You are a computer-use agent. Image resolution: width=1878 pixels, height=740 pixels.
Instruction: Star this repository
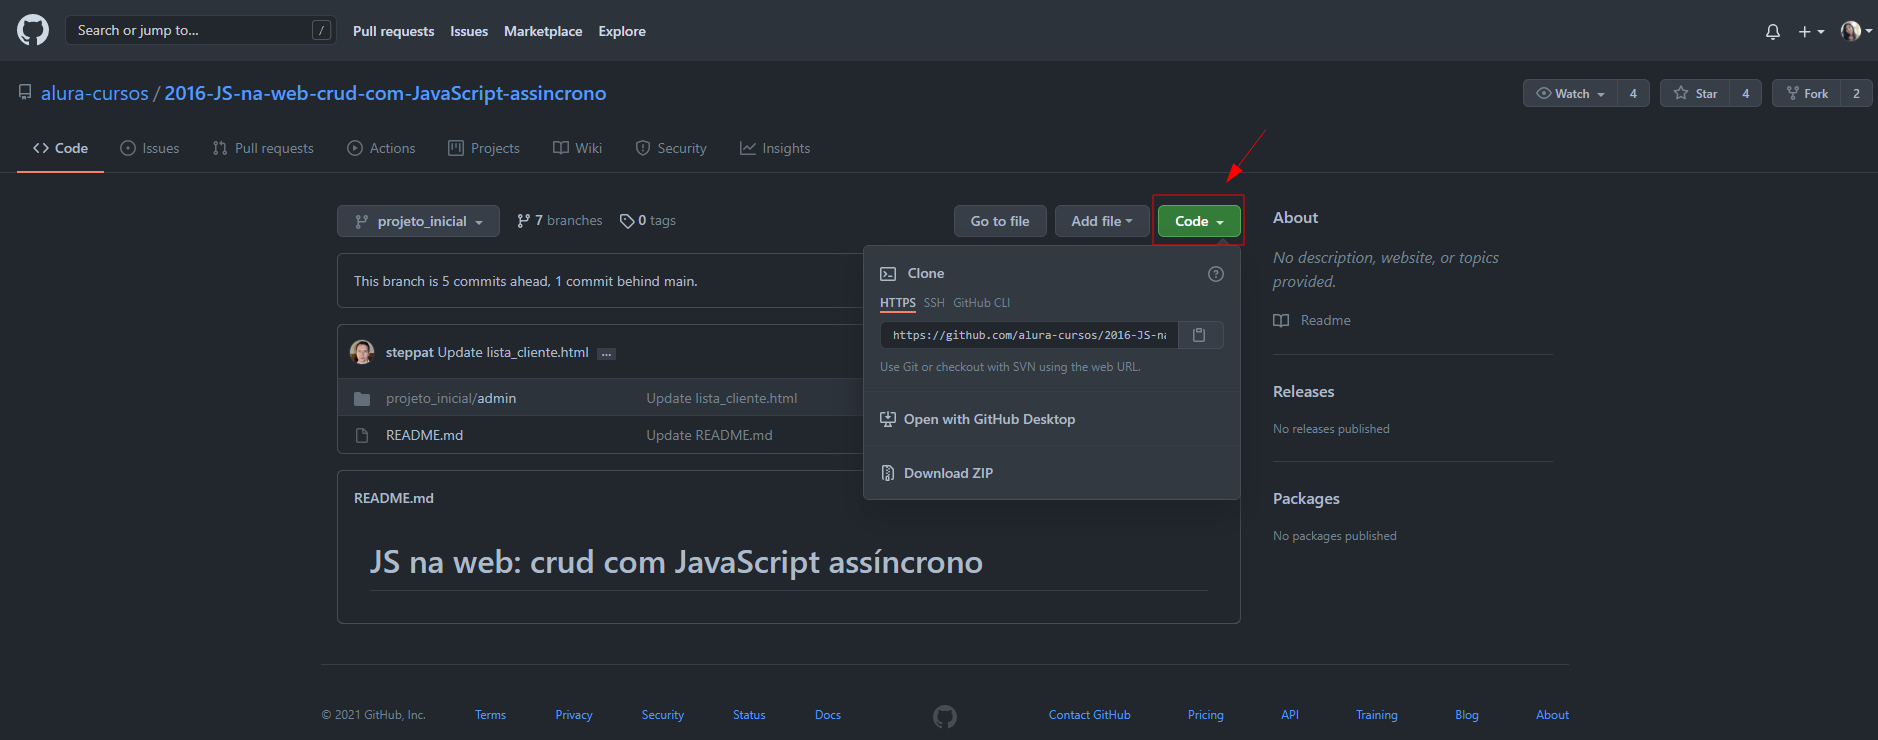point(1695,93)
